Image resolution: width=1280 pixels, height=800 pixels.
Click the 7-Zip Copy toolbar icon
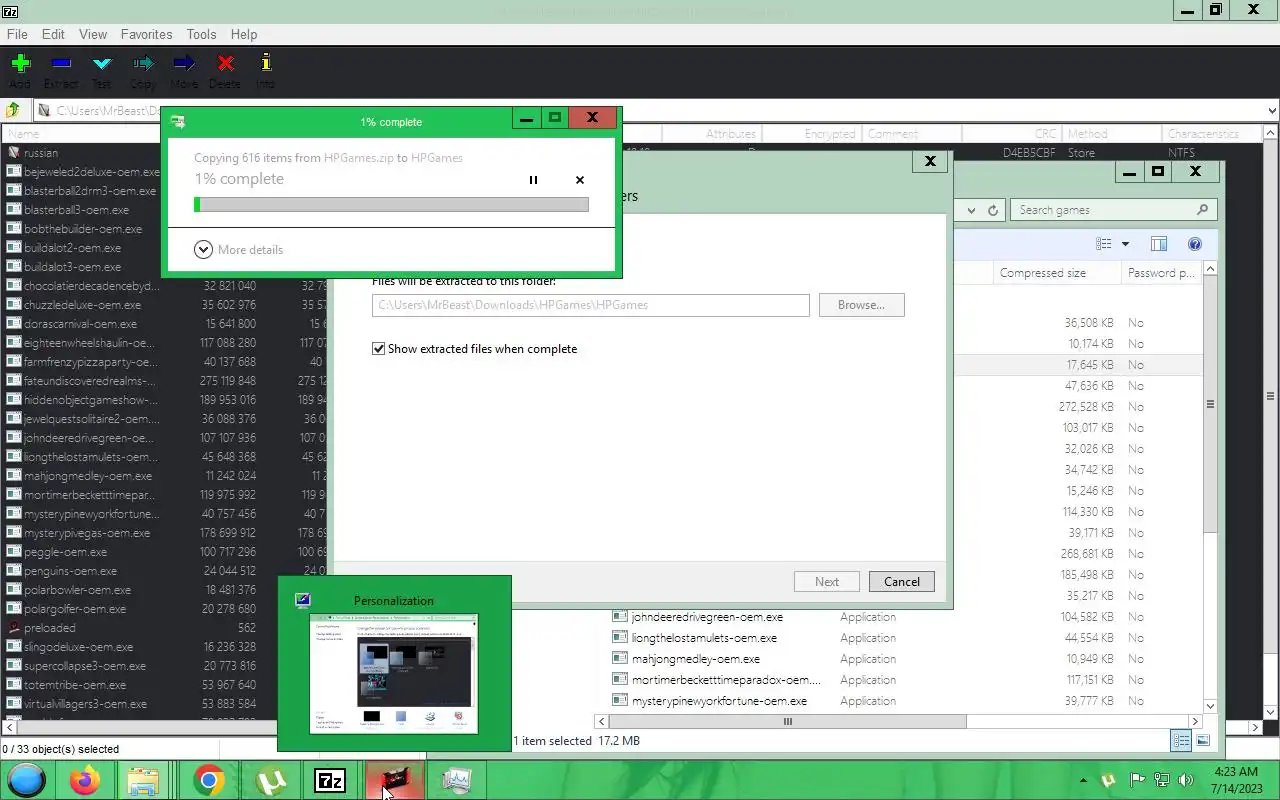point(143,64)
